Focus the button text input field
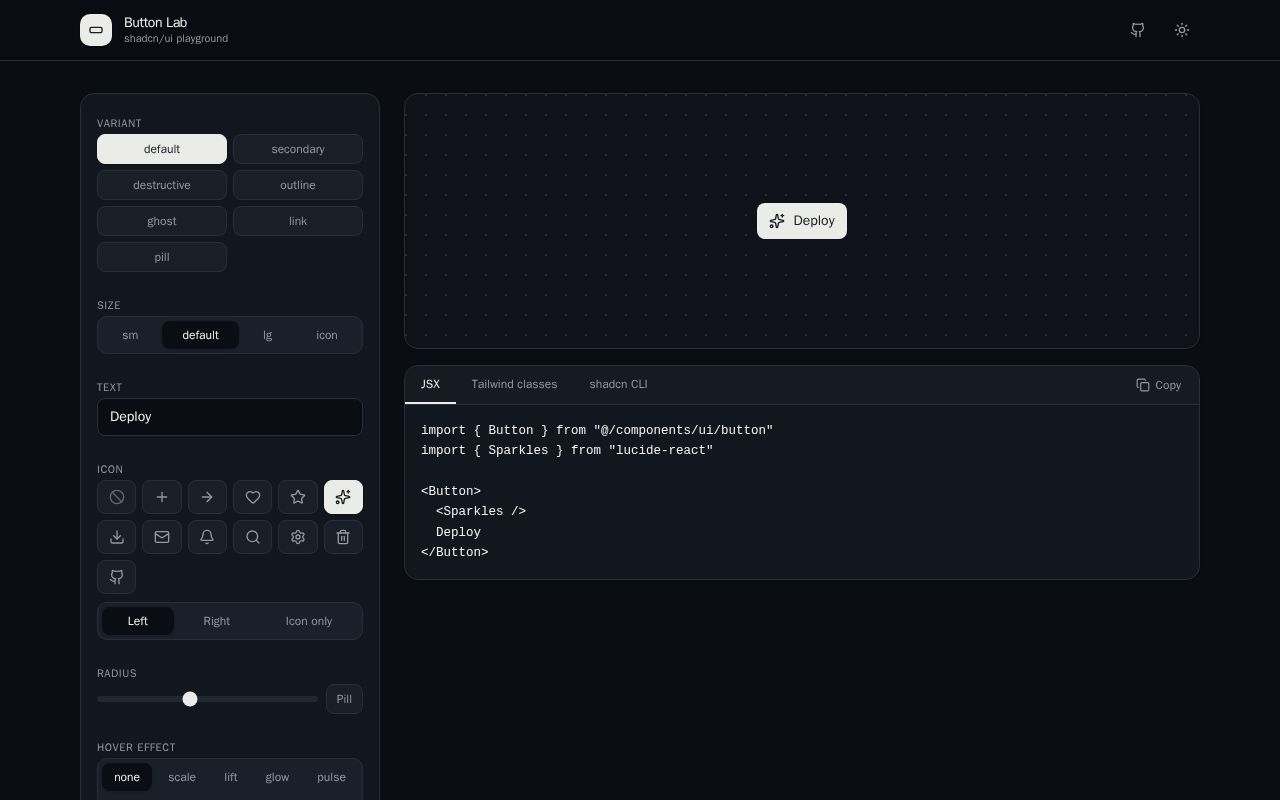Image resolution: width=1280 pixels, height=800 pixels. (x=230, y=417)
